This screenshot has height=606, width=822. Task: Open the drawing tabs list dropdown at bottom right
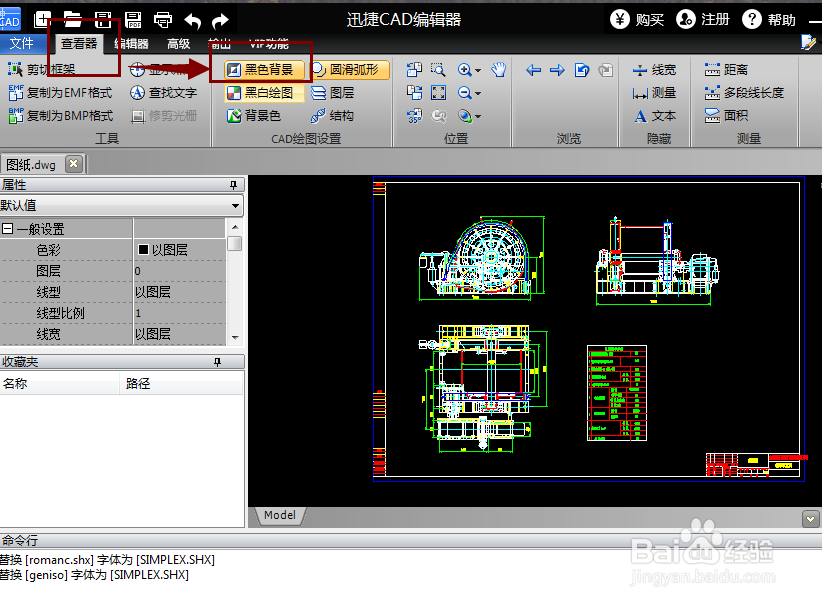[810, 519]
